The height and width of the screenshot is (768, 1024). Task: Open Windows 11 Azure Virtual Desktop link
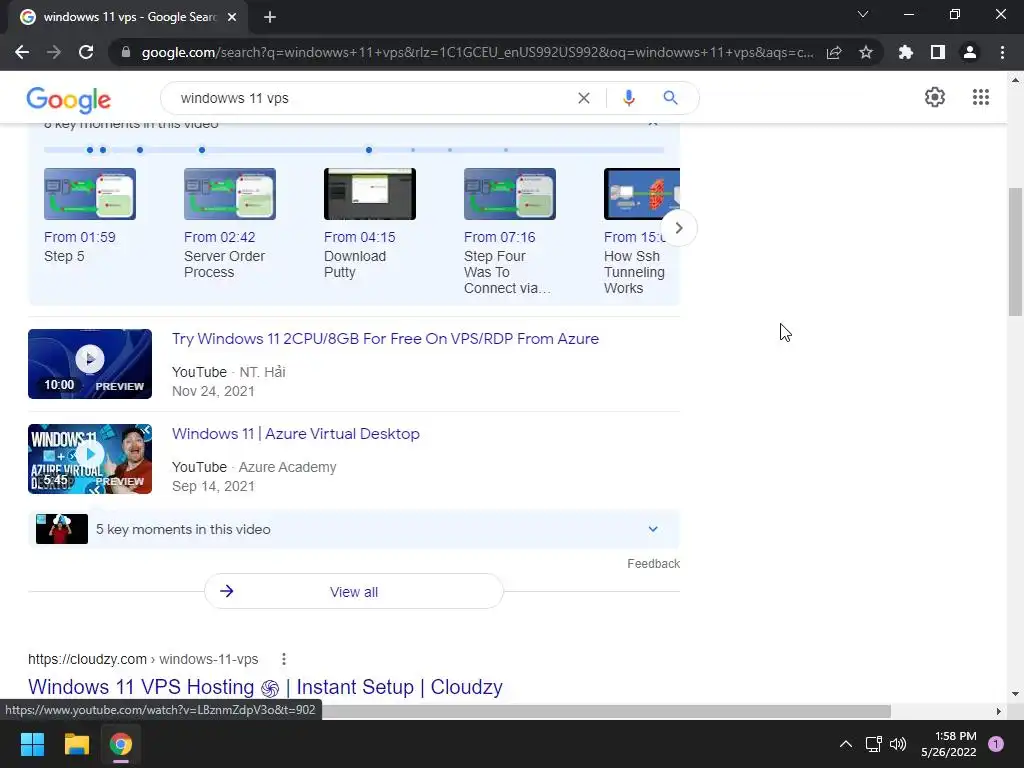[x=296, y=434]
